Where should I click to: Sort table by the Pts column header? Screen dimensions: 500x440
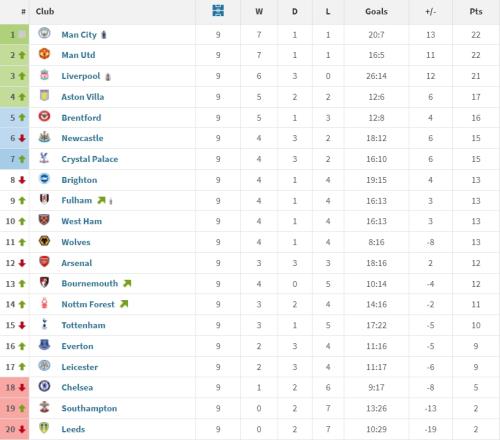tap(476, 11)
